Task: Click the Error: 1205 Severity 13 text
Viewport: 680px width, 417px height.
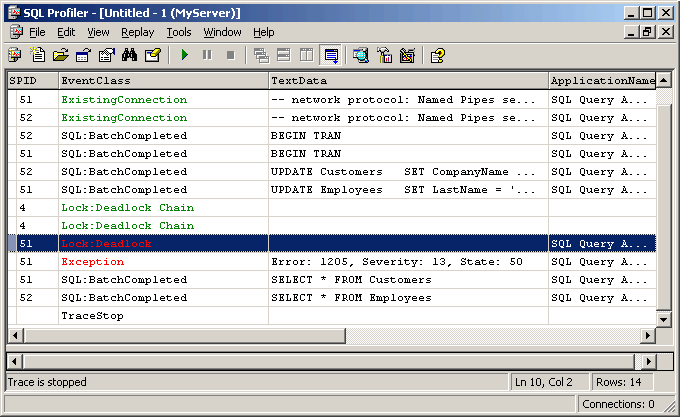Action: coord(397,262)
